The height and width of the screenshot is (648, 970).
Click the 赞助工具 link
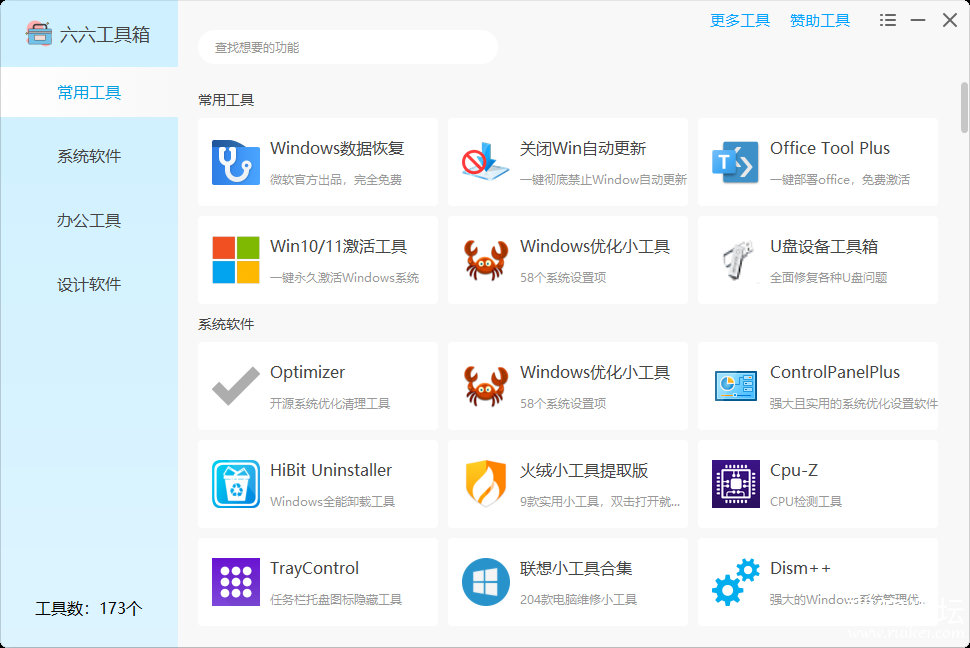(820, 20)
